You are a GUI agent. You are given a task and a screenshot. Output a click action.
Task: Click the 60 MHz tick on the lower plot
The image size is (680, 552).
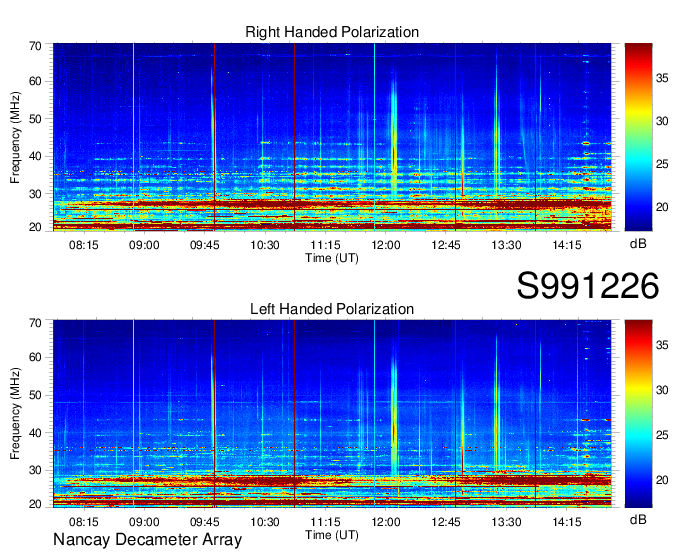pyautogui.click(x=35, y=357)
